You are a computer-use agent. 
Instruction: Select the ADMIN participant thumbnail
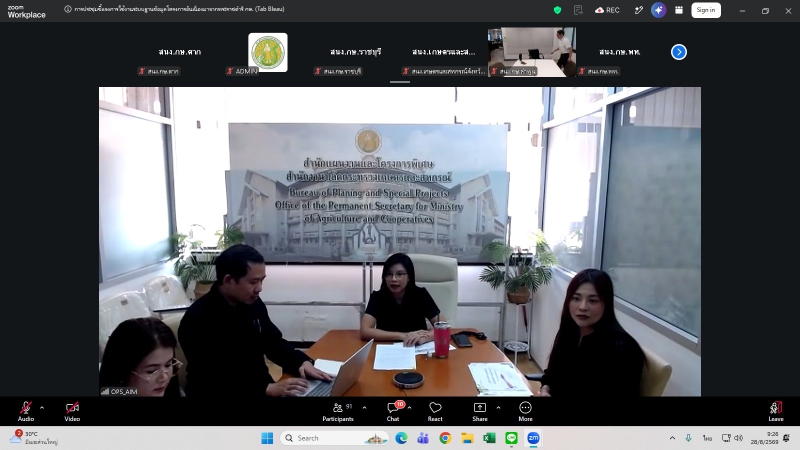pyautogui.click(x=267, y=52)
